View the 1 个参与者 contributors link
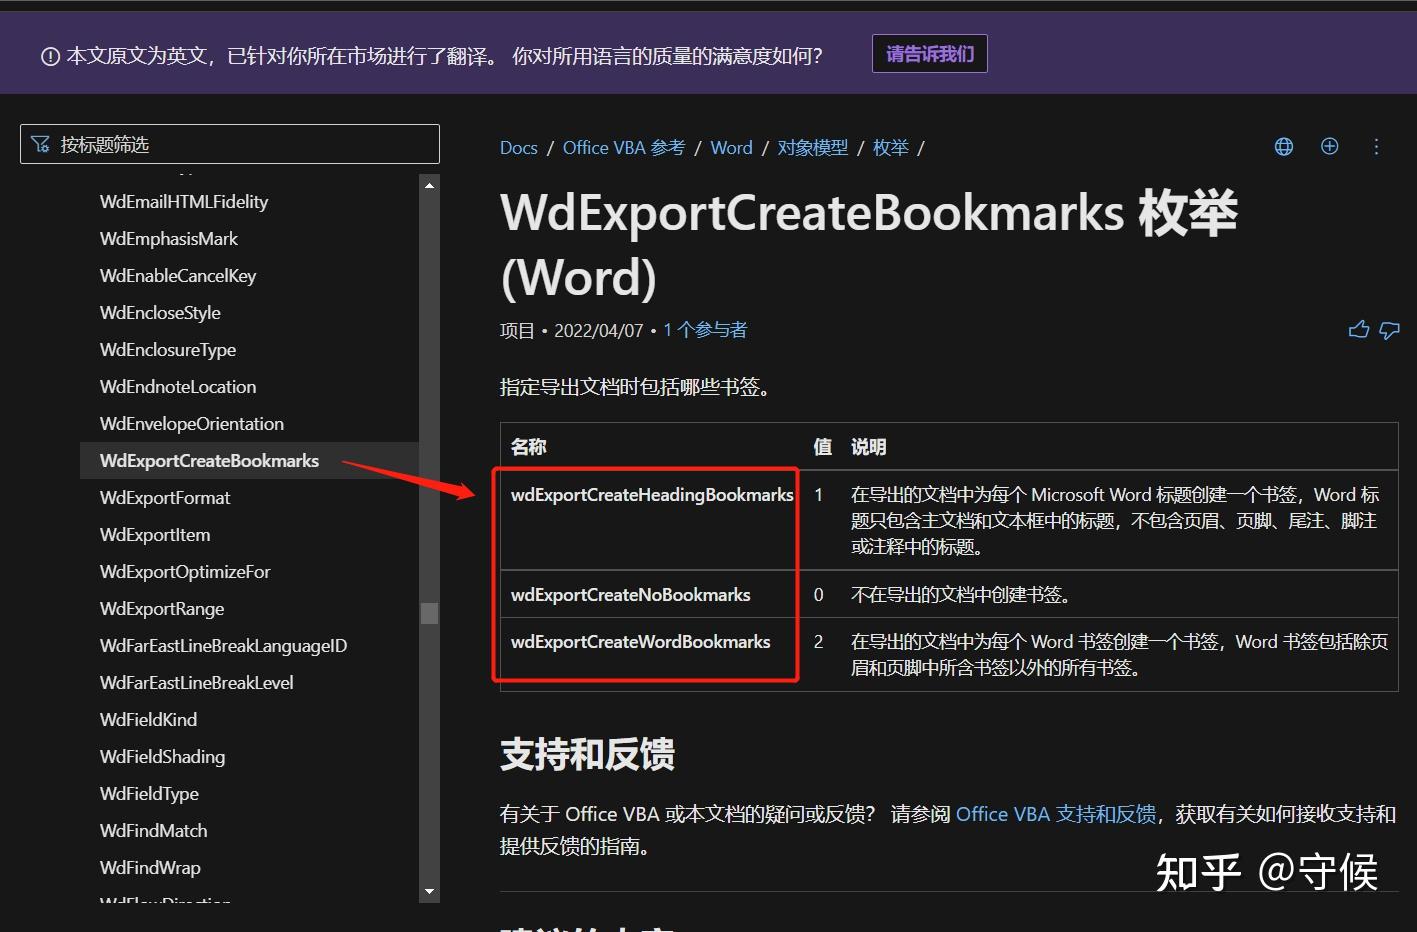1417x932 pixels. click(x=704, y=330)
